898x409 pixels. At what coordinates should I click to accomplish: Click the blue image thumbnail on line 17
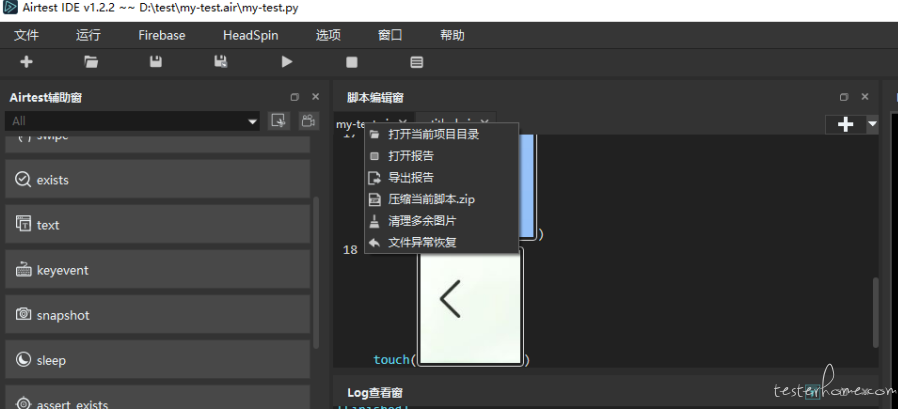coord(526,187)
